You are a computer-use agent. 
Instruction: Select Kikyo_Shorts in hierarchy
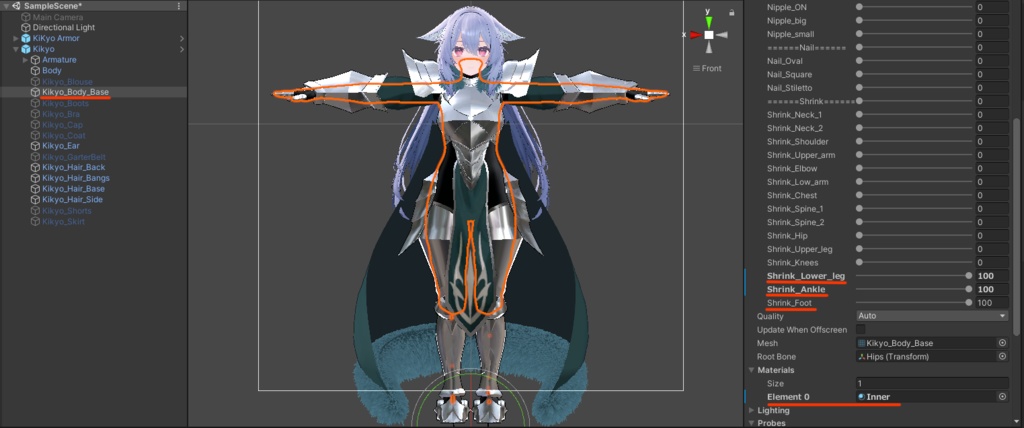pos(67,211)
